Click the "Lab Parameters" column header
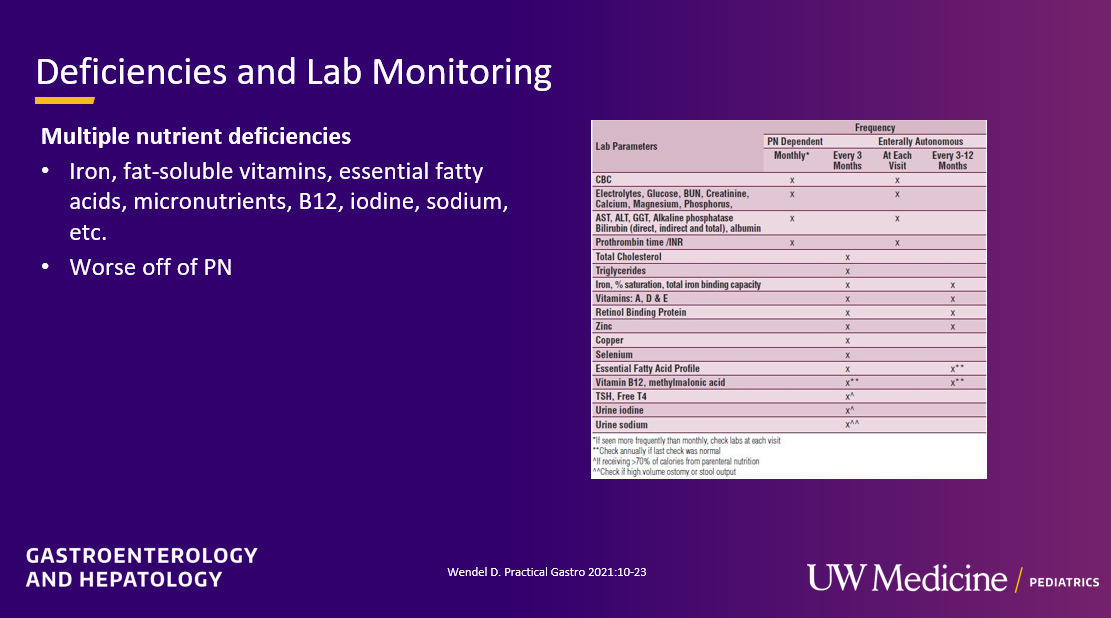 [627, 146]
